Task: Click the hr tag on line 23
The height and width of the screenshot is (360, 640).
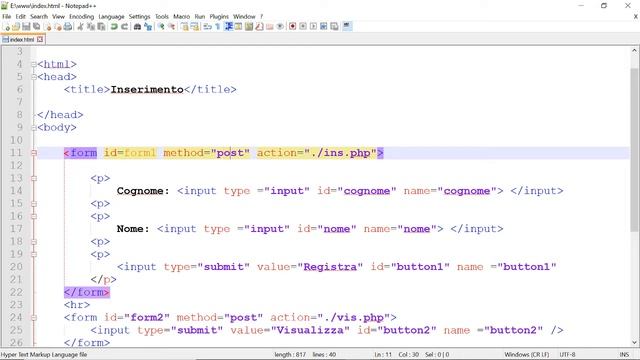Action: (77, 305)
